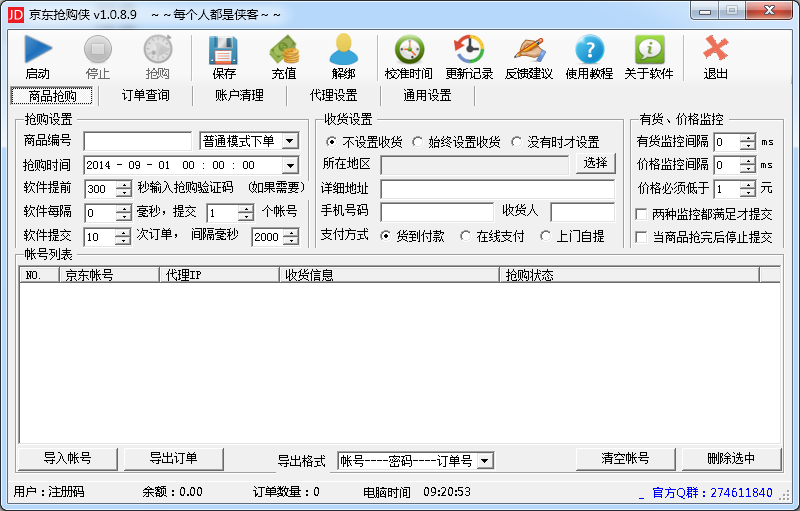The width and height of the screenshot is (800, 511).
Task: Click the JD app logo in title bar
Action: [16, 14]
